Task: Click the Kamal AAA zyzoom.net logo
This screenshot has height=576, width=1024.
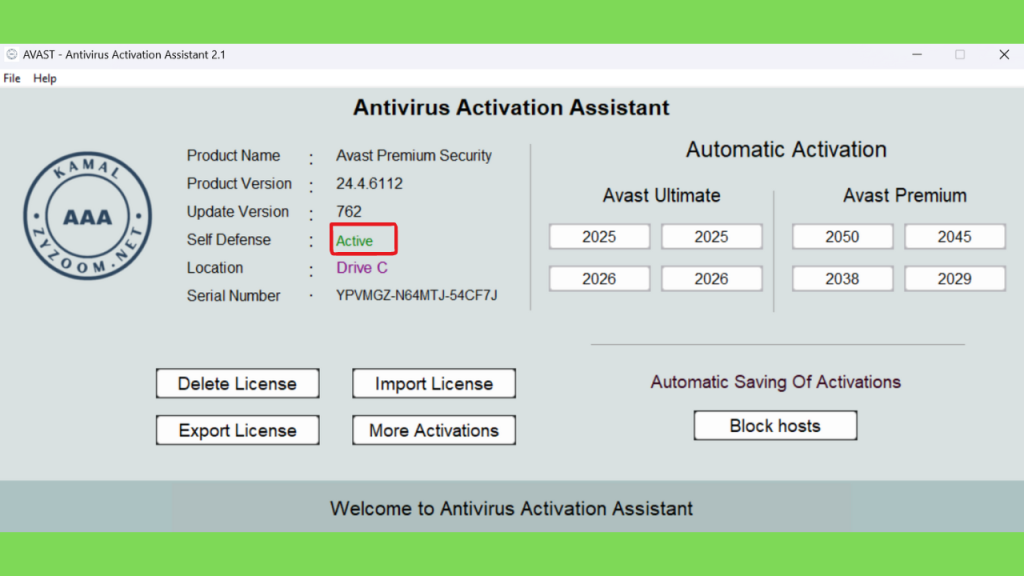Action: pyautogui.click(x=88, y=216)
